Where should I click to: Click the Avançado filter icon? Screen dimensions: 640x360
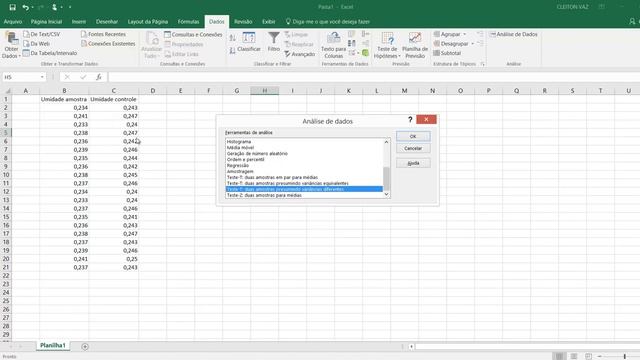tap(287, 54)
